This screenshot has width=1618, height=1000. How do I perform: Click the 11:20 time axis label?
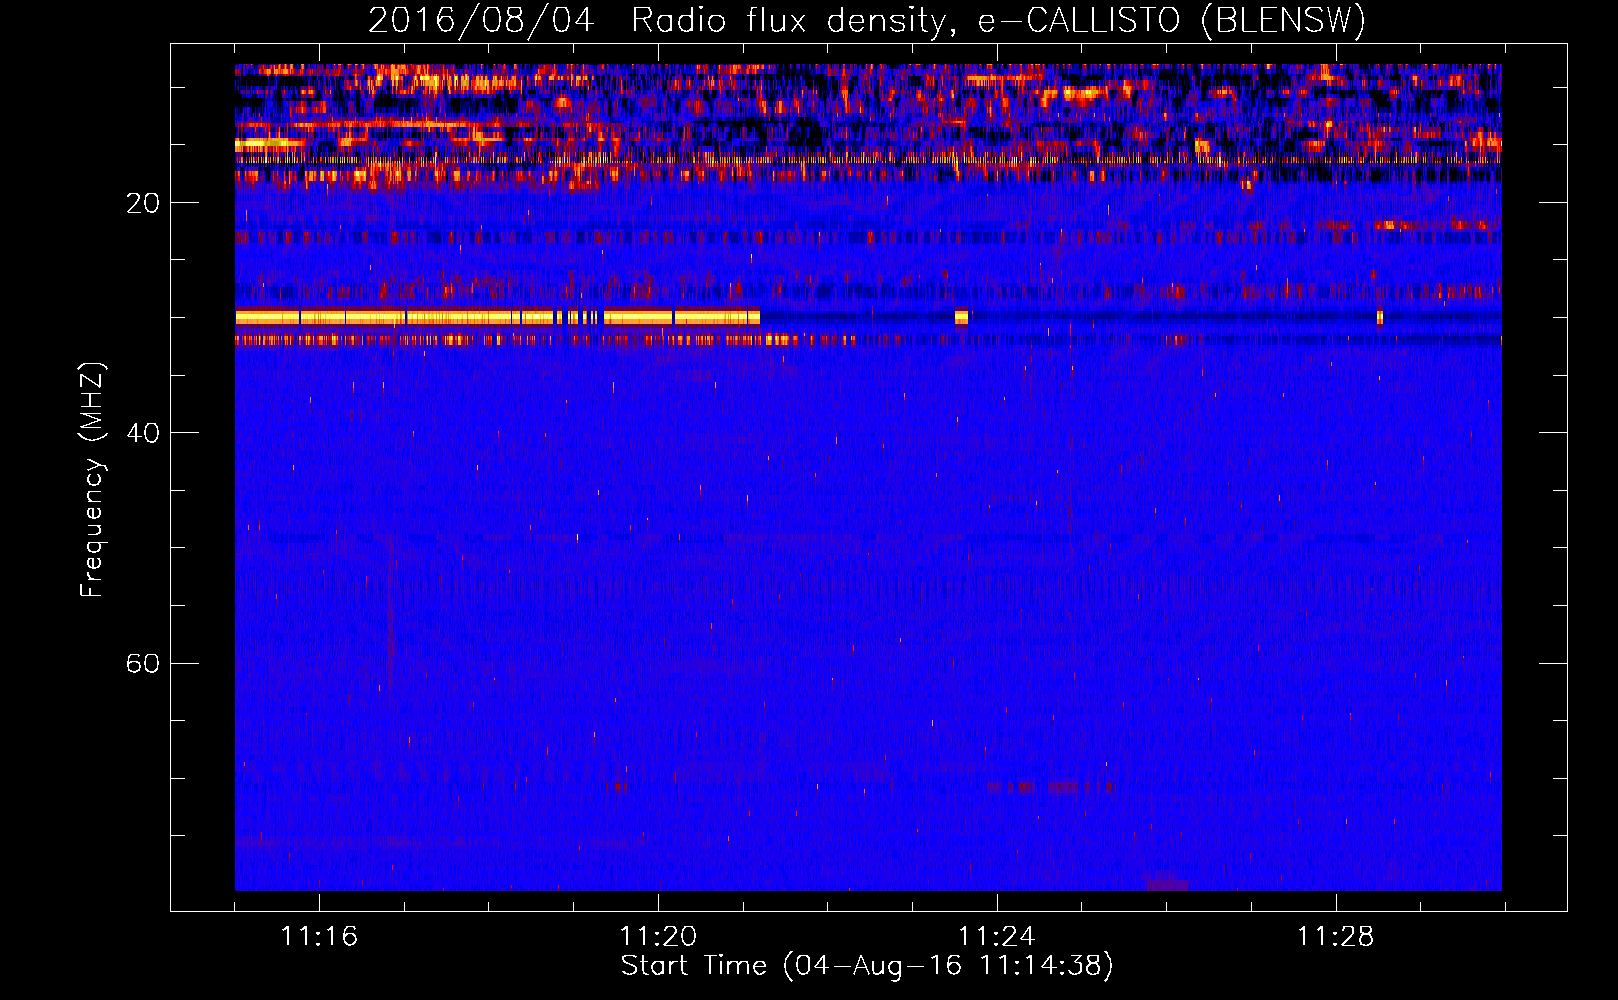[x=658, y=936]
